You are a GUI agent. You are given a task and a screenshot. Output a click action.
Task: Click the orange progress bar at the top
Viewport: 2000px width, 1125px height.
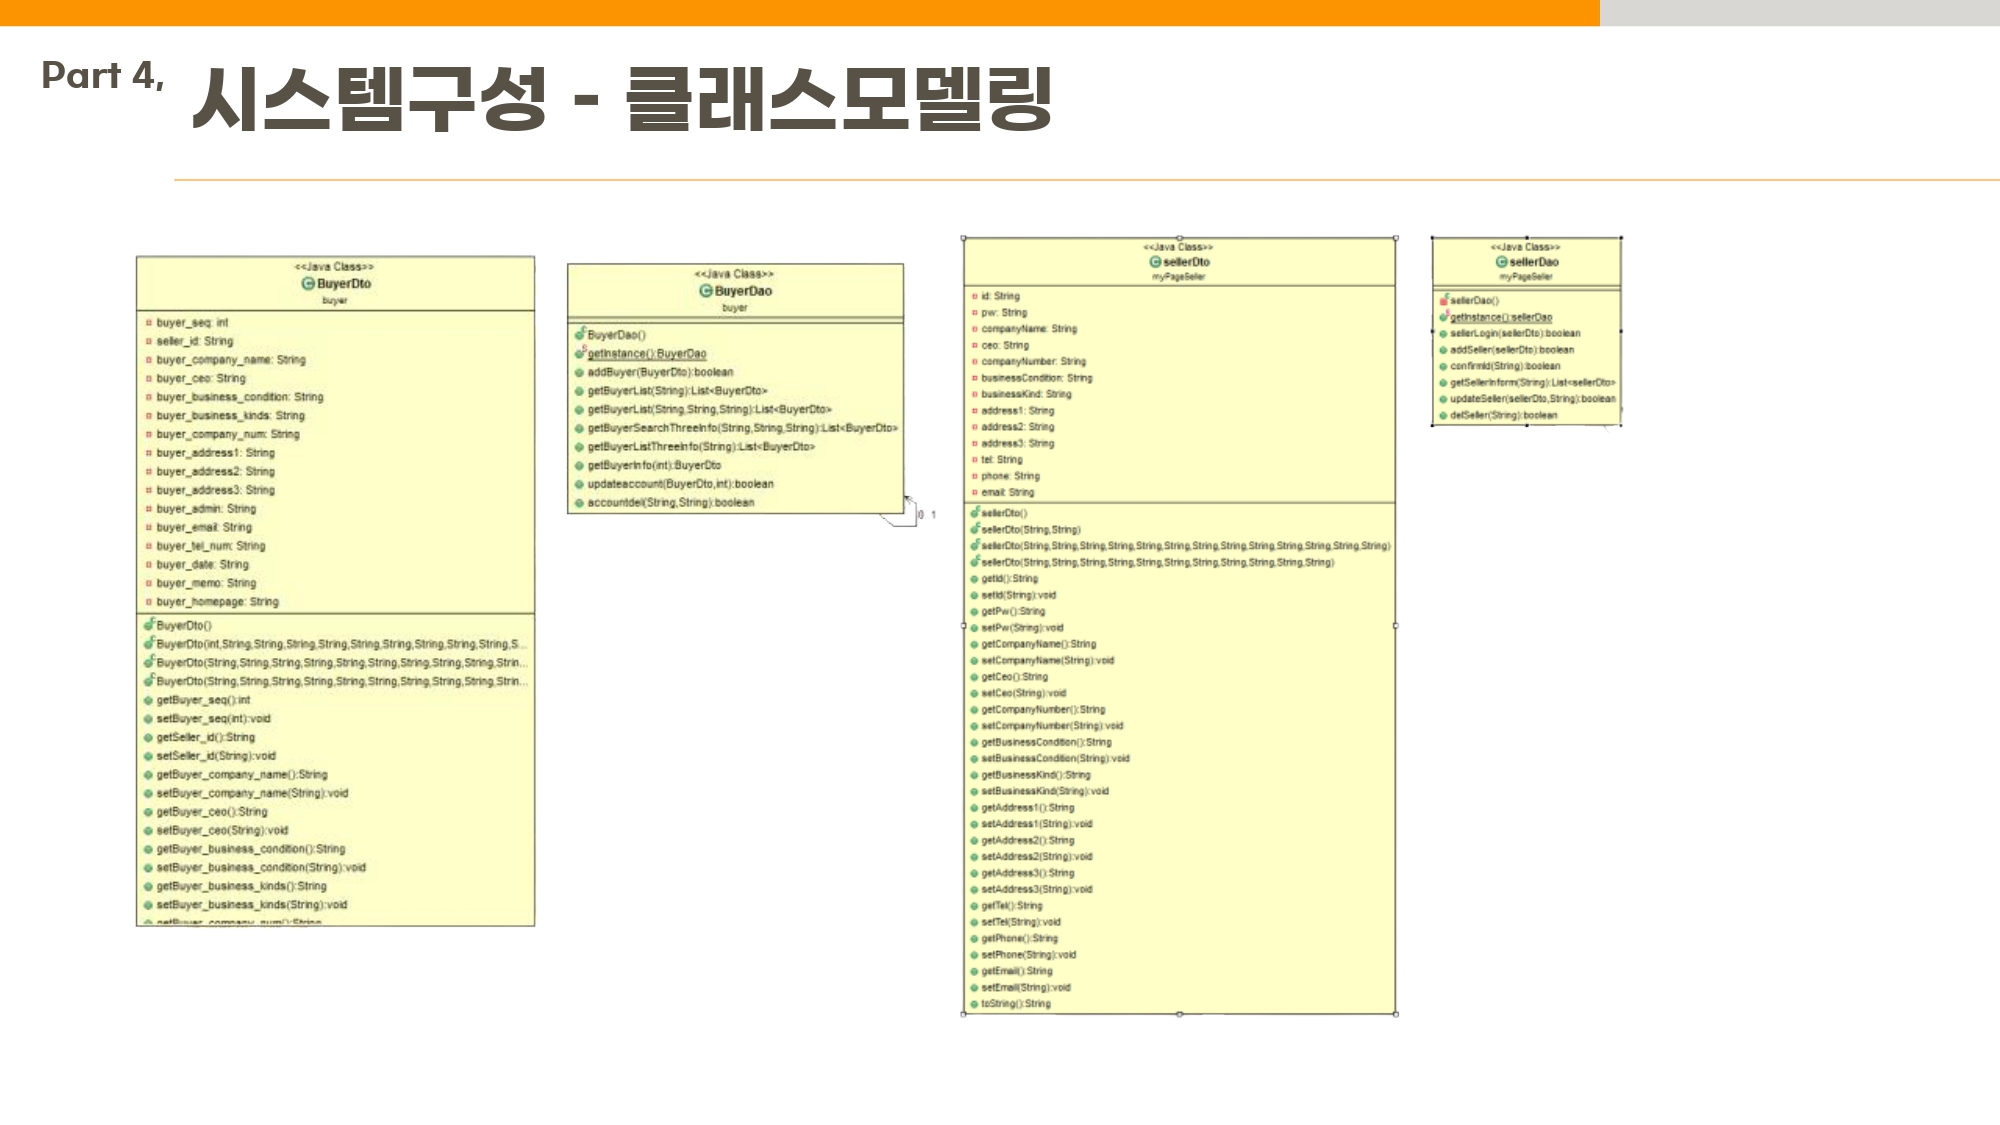[x=800, y=12]
